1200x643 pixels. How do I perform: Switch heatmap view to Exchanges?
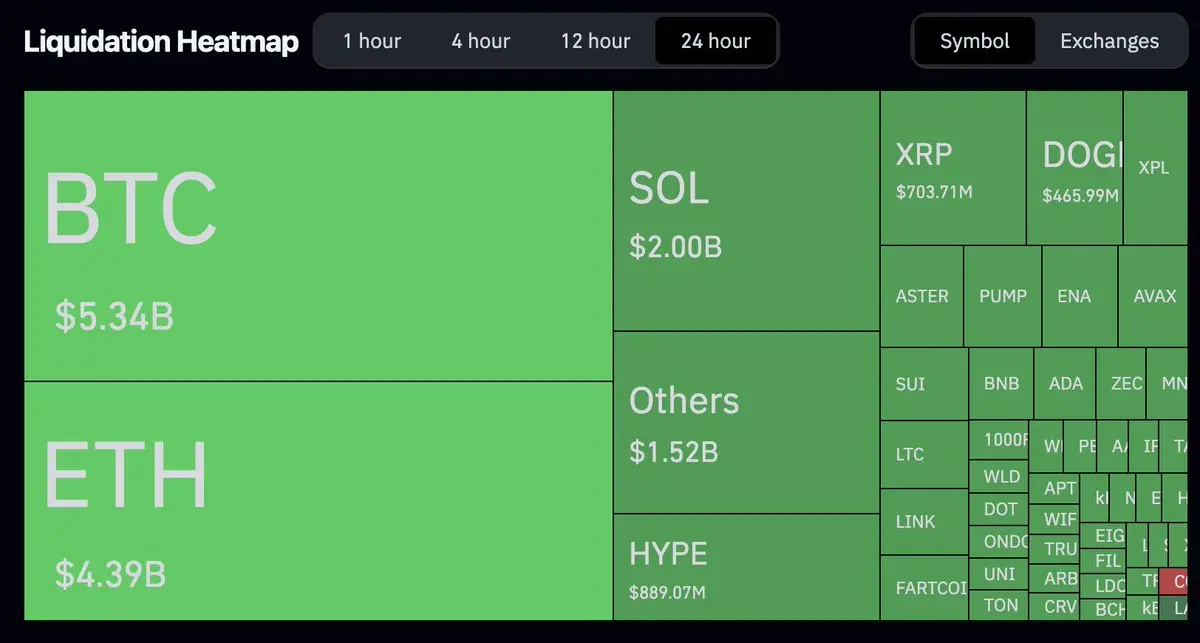pyautogui.click(x=1109, y=41)
